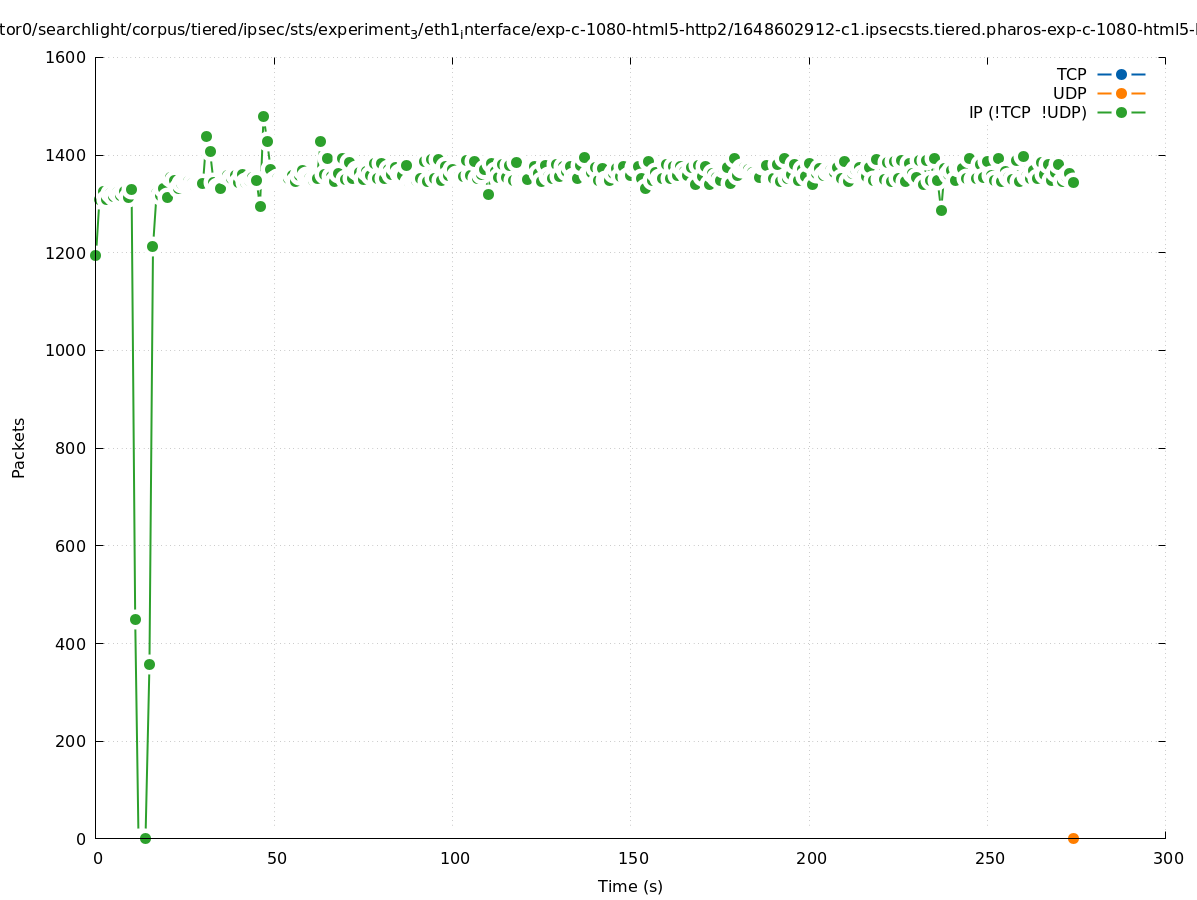
Task: Toggle the TCP legend label
Action: pos(1071,74)
